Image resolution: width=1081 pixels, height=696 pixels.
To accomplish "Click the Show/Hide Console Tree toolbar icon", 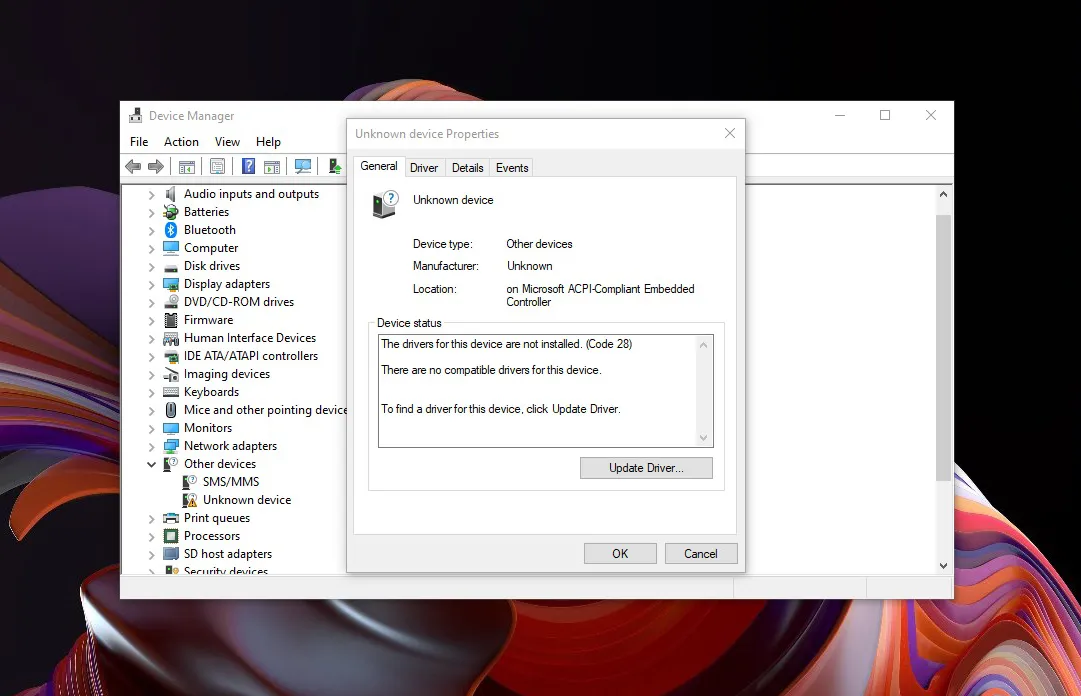I will point(187,166).
